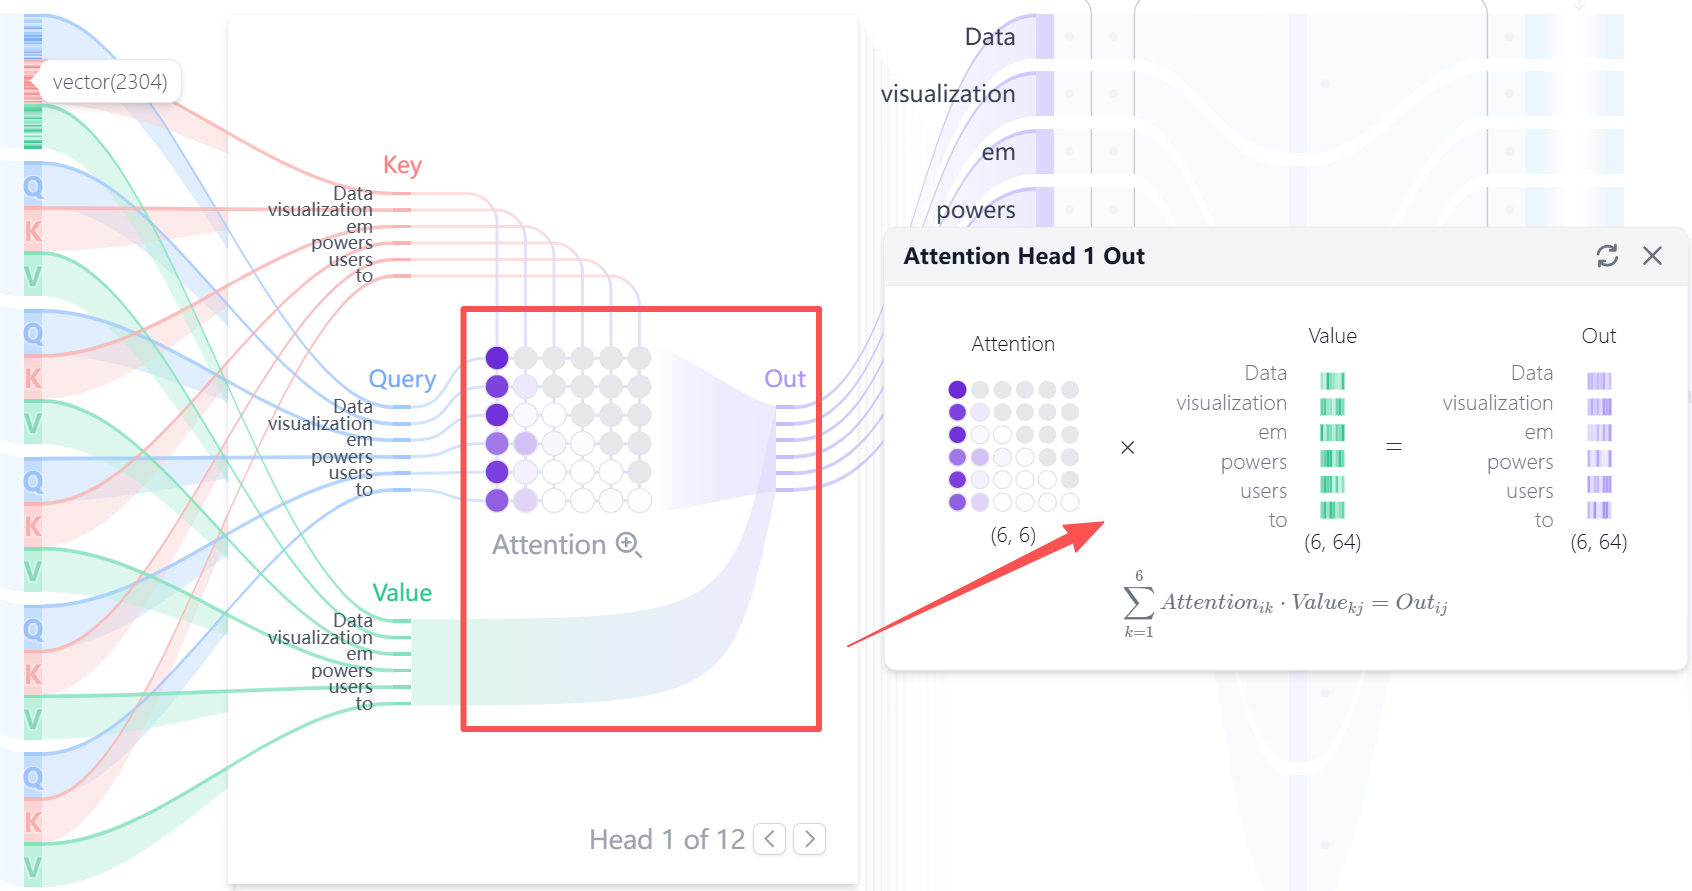Screen dimensions: 1692x891
Task: Click the vector(2304) tooltip label
Action: pyautogui.click(x=110, y=82)
